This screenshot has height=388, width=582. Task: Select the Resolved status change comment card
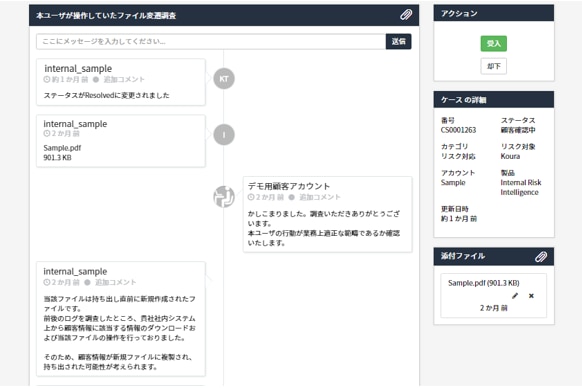click(x=121, y=82)
